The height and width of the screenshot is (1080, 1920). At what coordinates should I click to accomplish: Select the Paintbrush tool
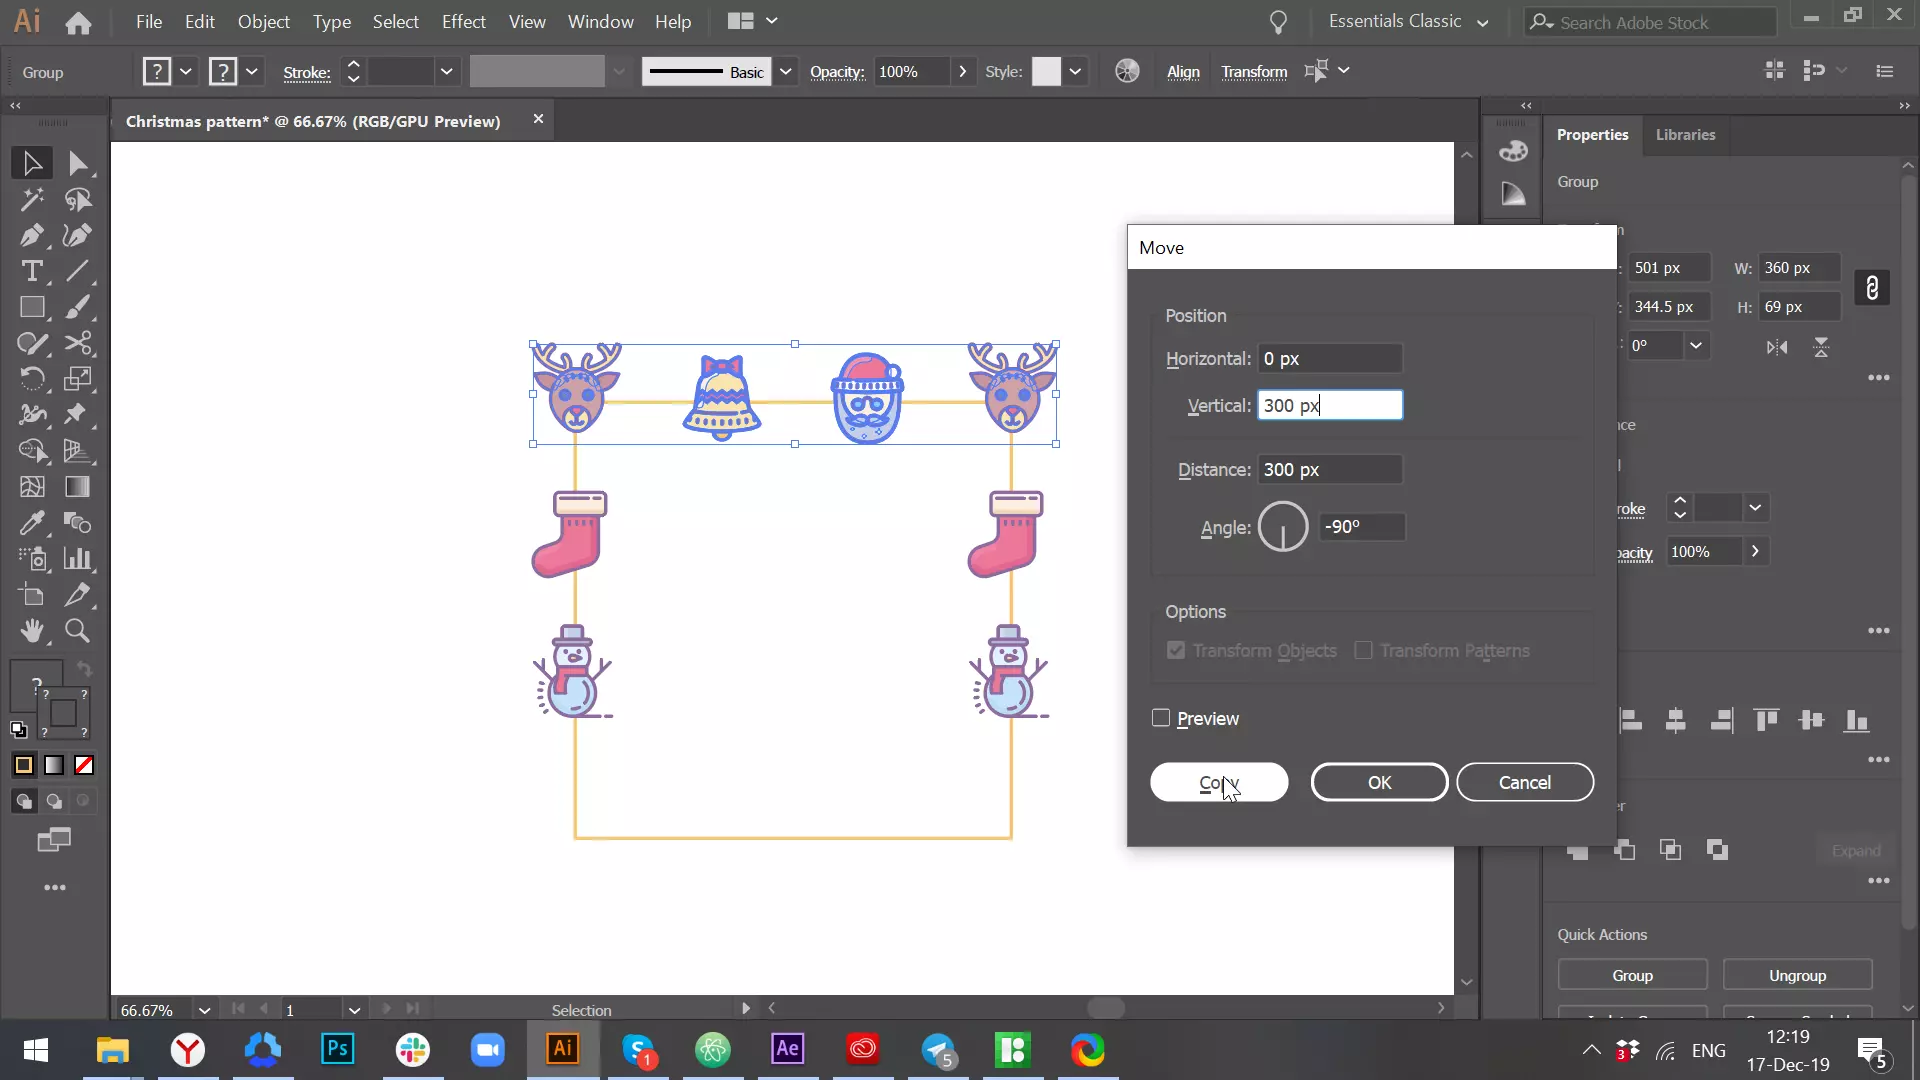click(x=78, y=307)
